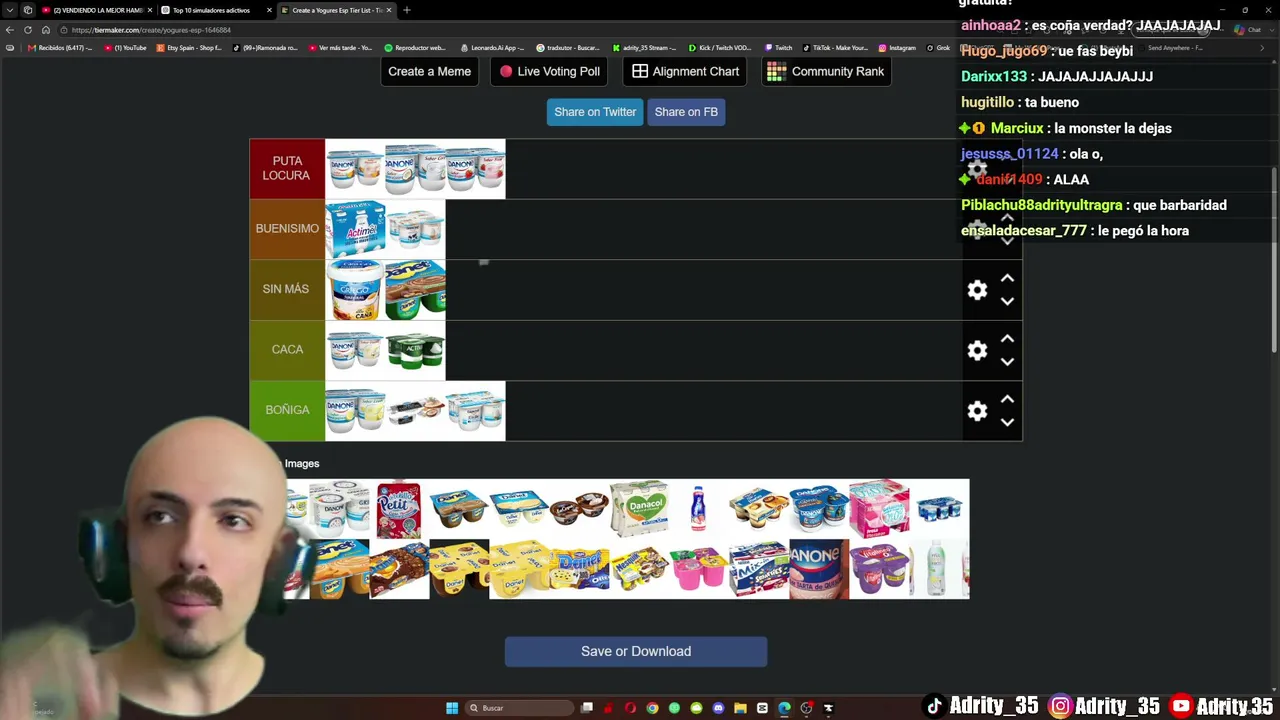Open Etsy Spain bookmark
Image resolution: width=1280 pixels, height=720 pixels.
click(190, 48)
